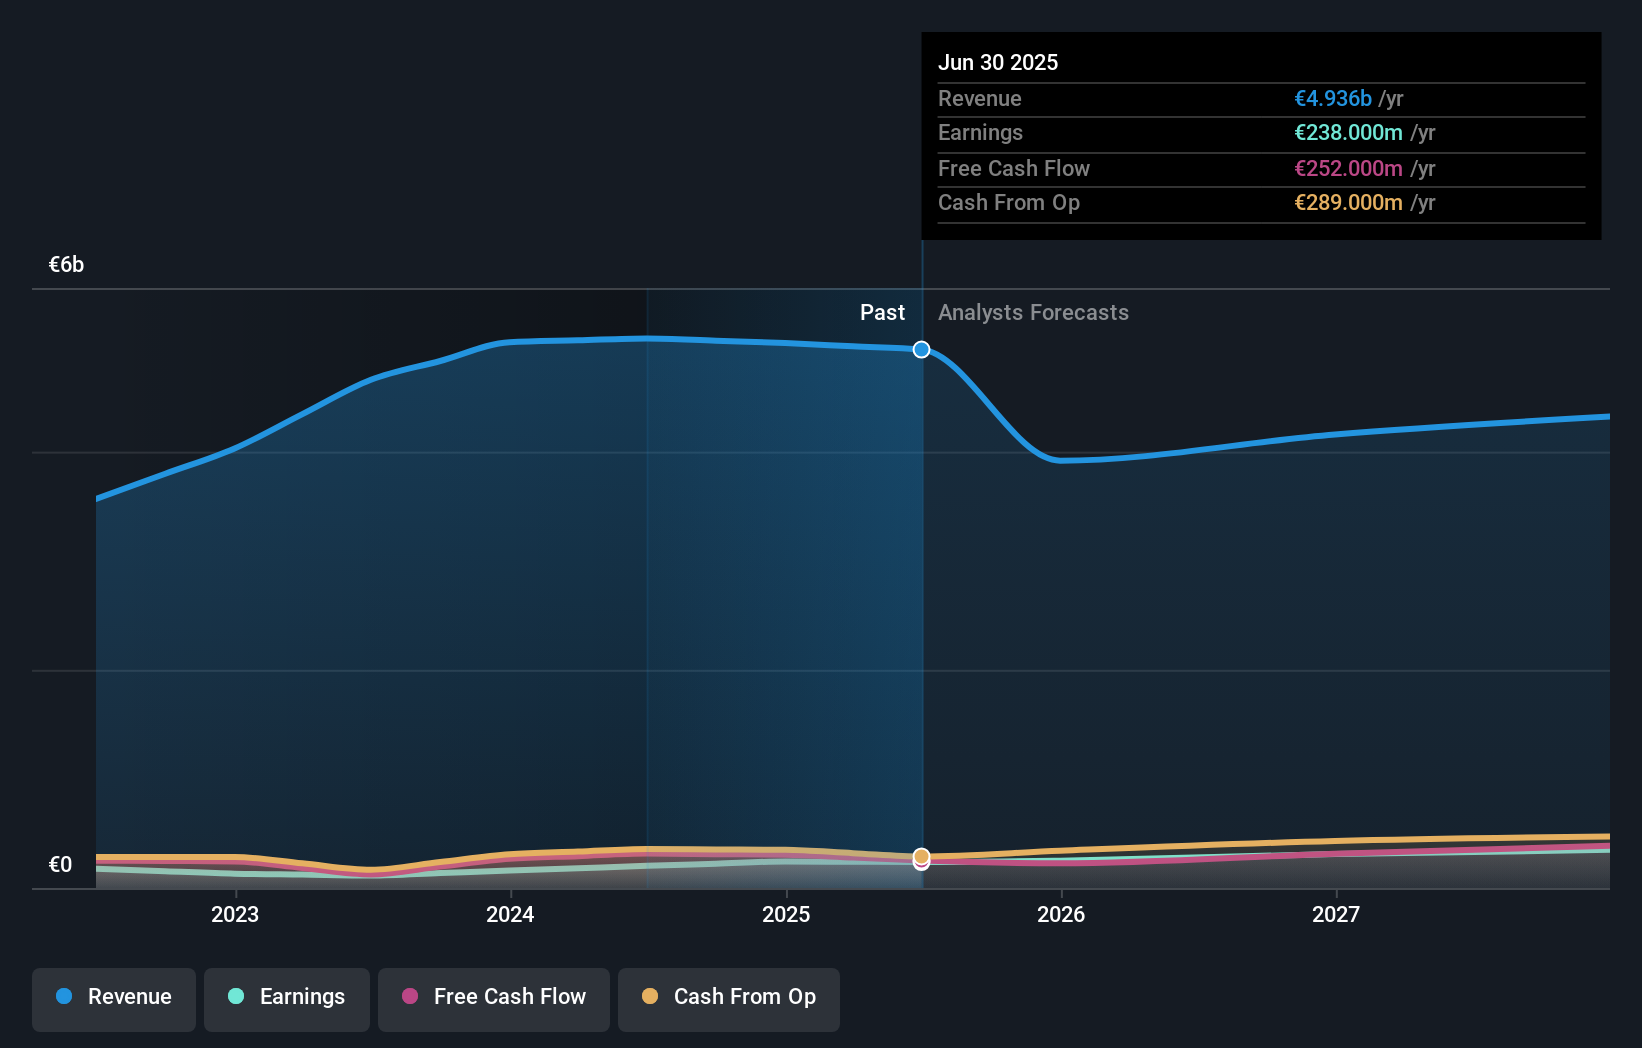
Task: Click the 2025 axis label
Action: click(786, 913)
